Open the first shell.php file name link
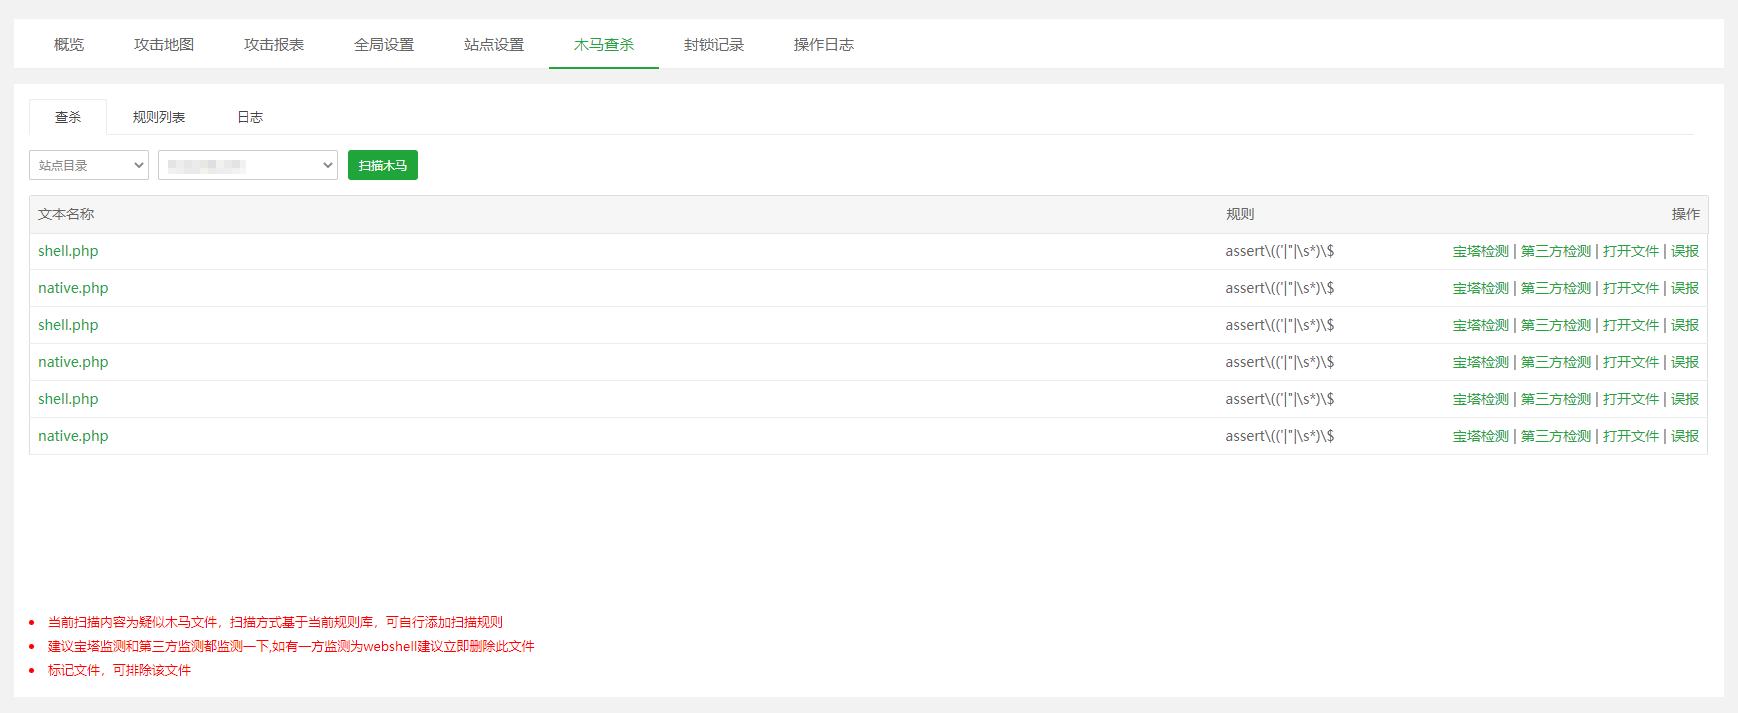Screen dimensions: 1738x713 [68, 251]
